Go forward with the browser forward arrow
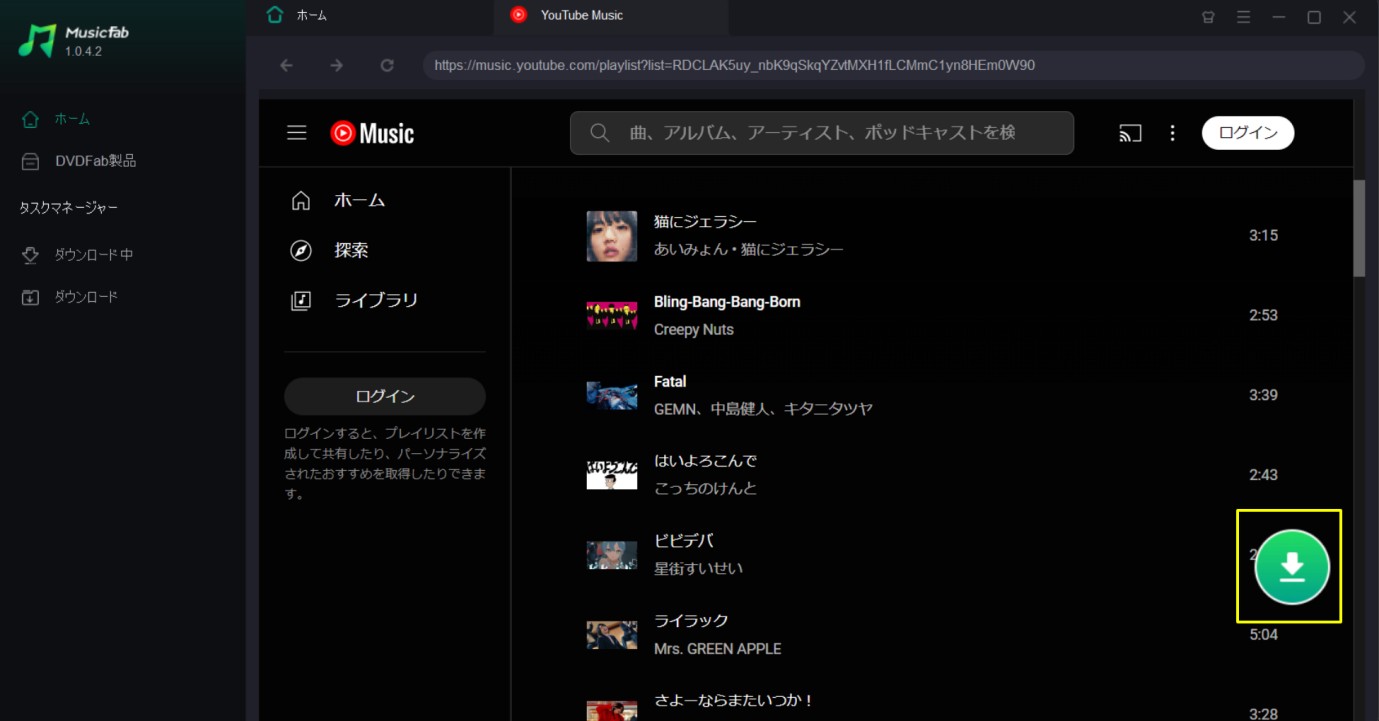 coord(337,65)
